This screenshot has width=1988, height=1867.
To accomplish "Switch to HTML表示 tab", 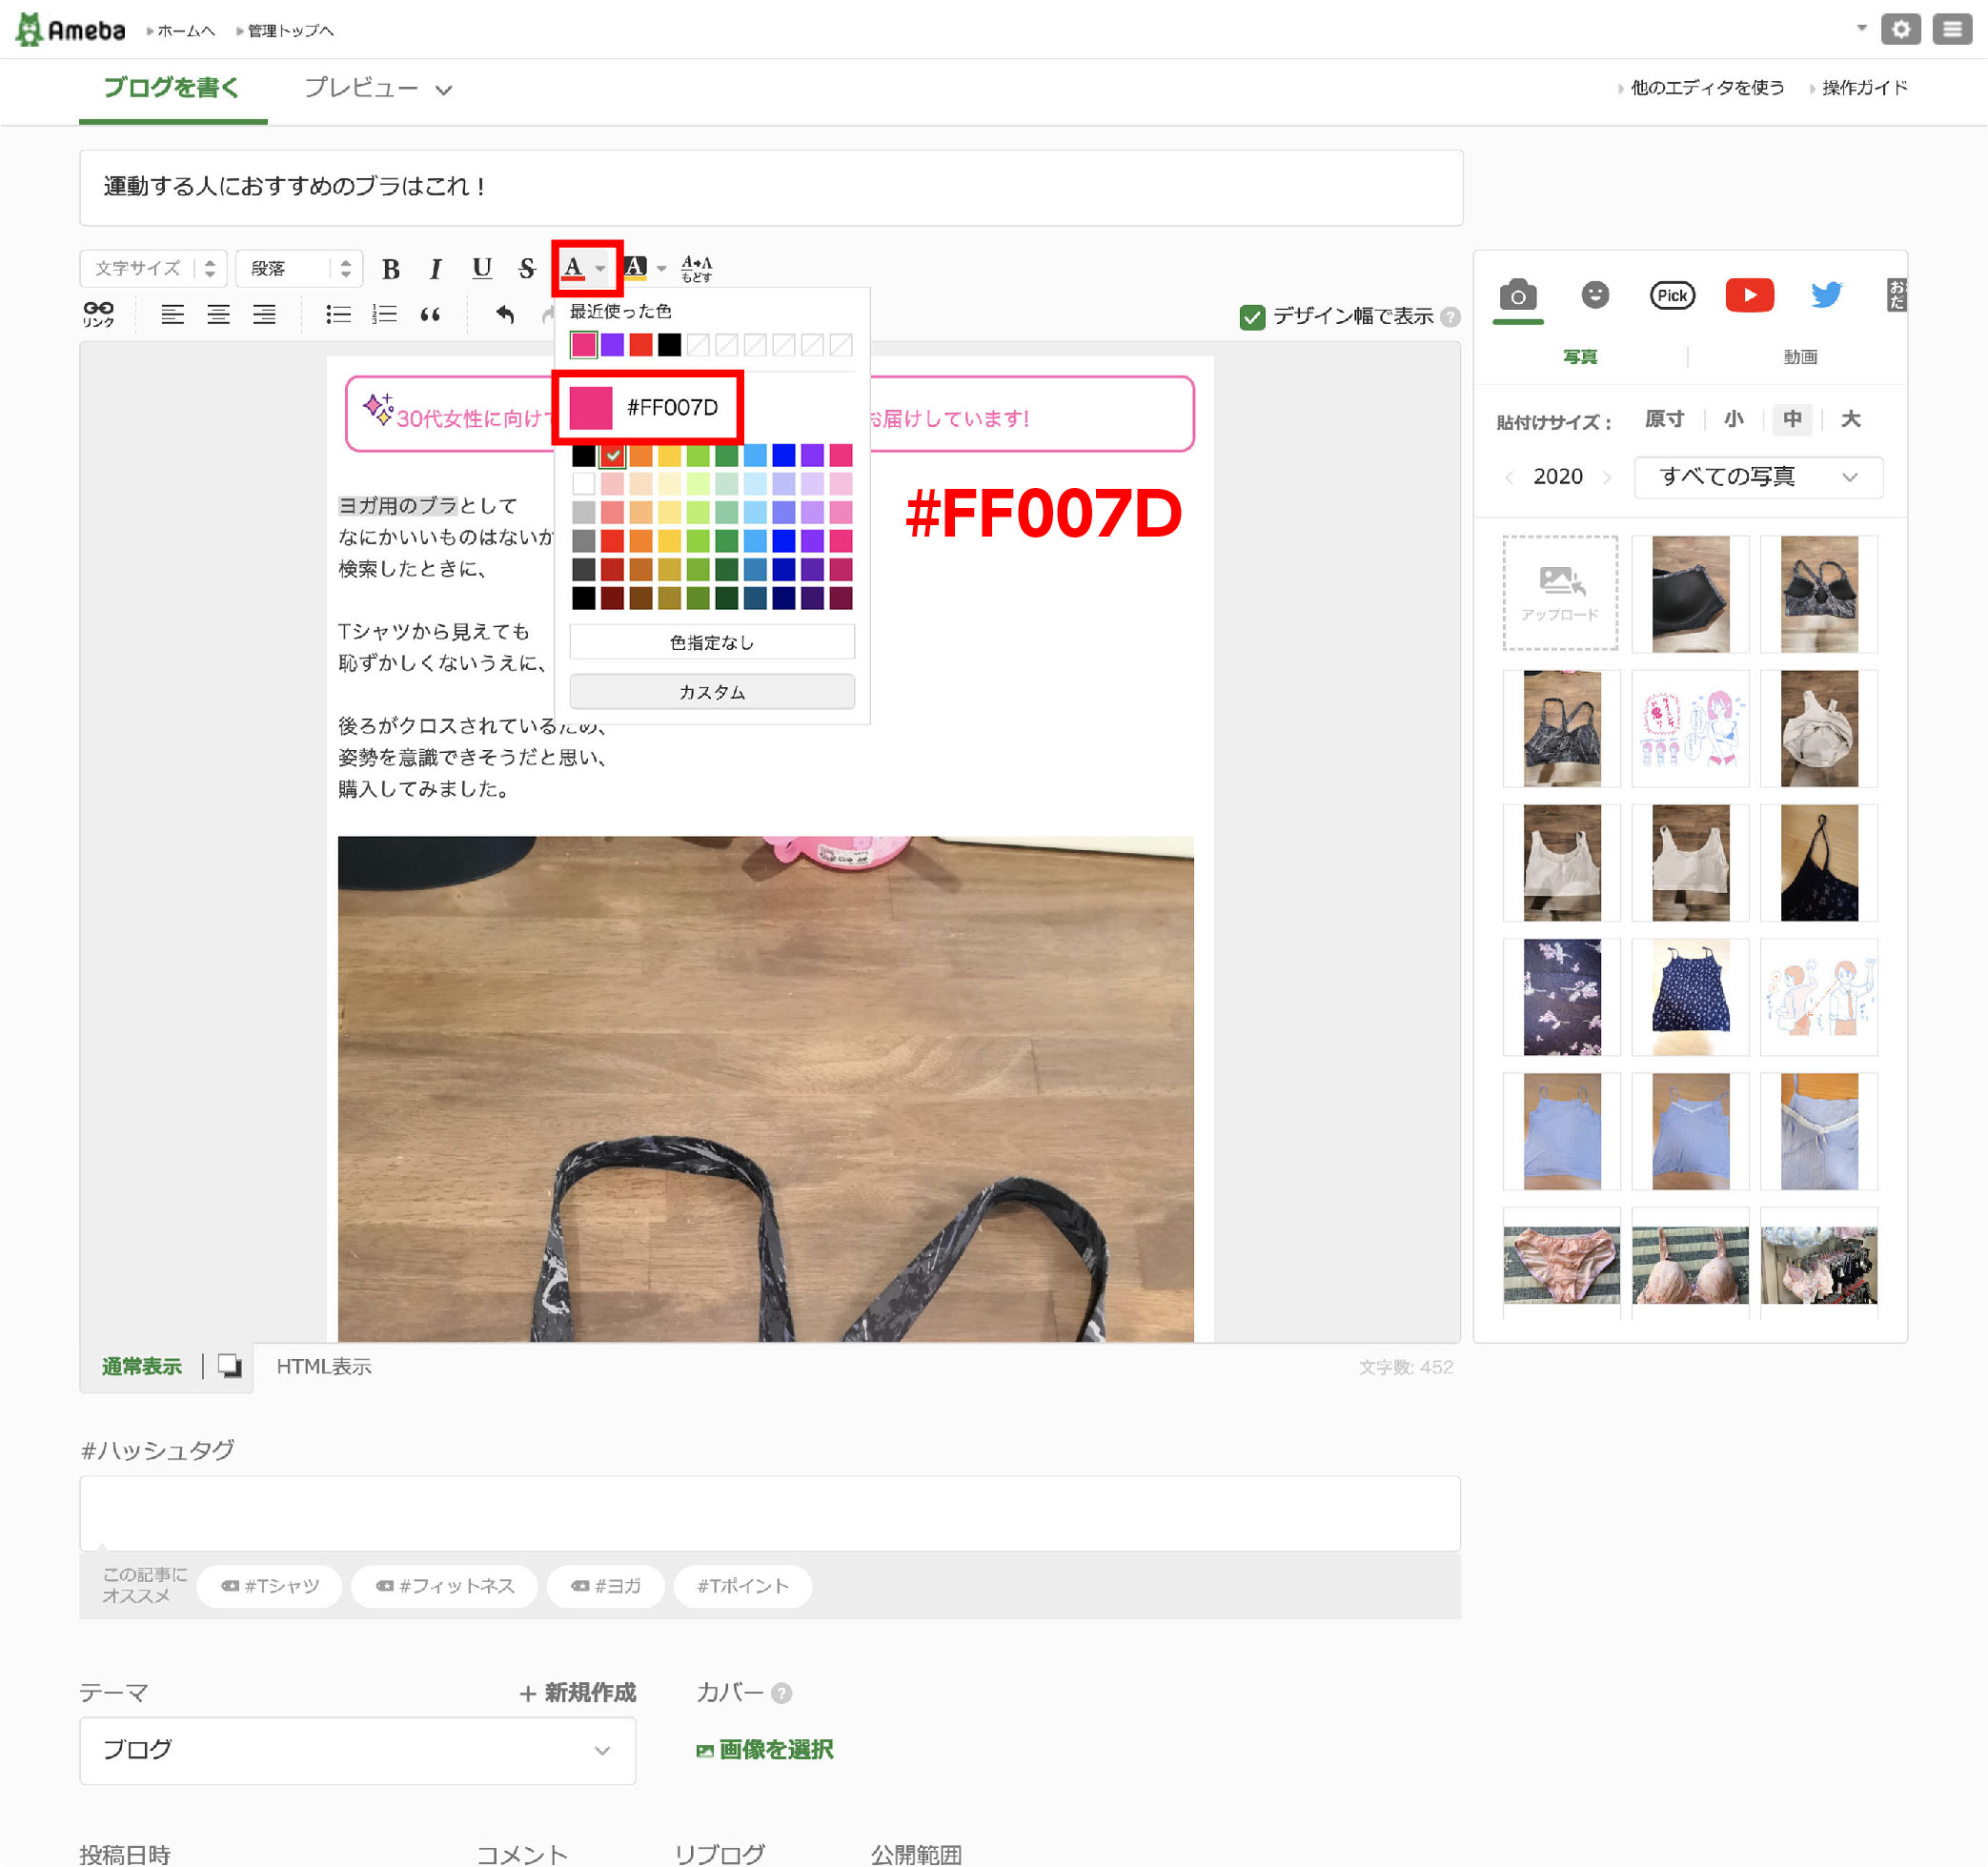I will click(323, 1366).
